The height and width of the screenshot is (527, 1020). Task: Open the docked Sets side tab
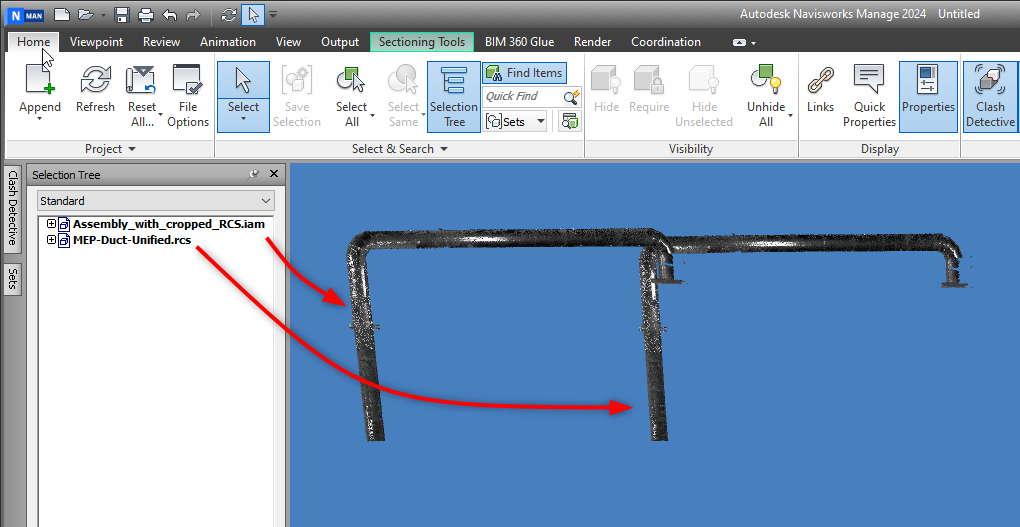click(11, 281)
